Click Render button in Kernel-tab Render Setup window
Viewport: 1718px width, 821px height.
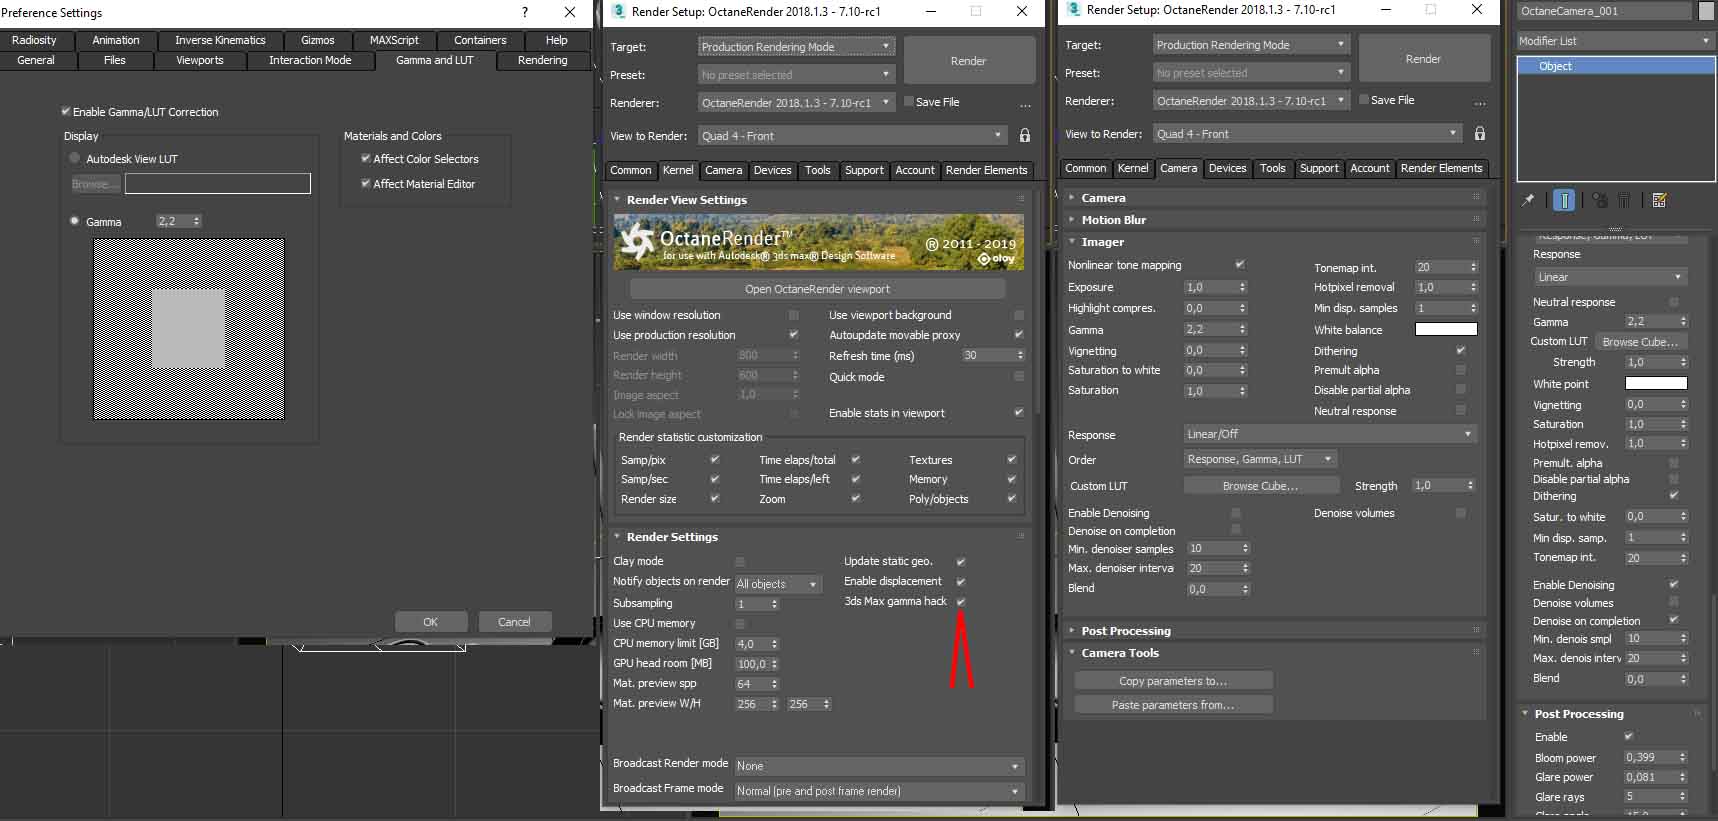968,61
